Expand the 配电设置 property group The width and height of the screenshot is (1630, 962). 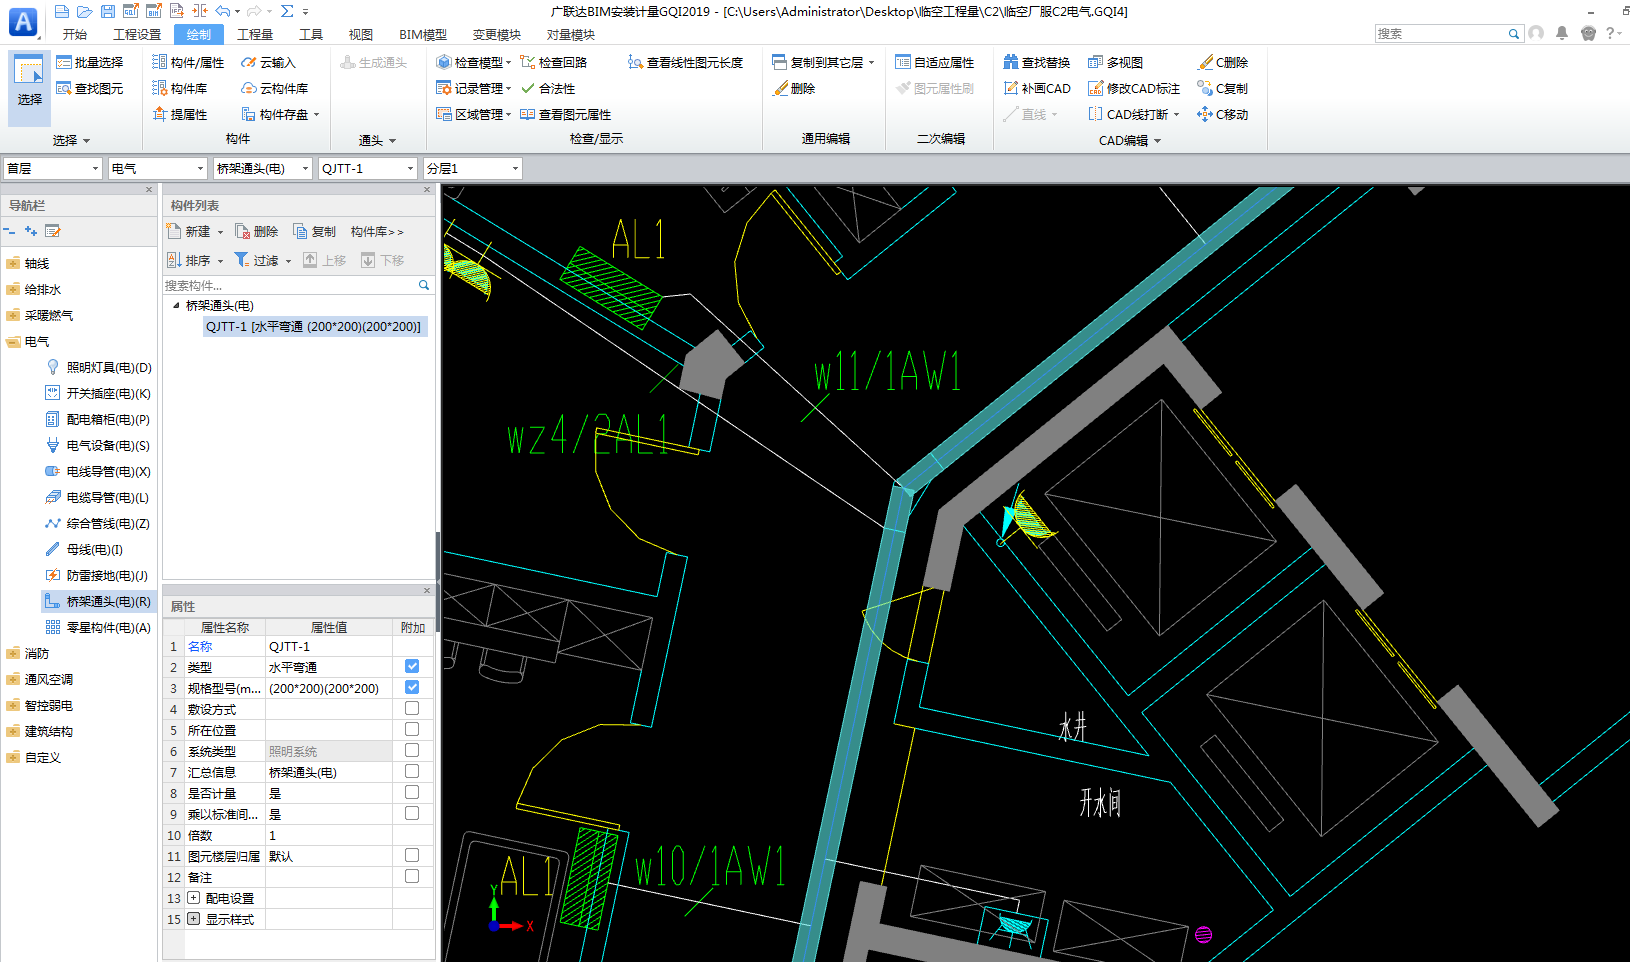194,898
